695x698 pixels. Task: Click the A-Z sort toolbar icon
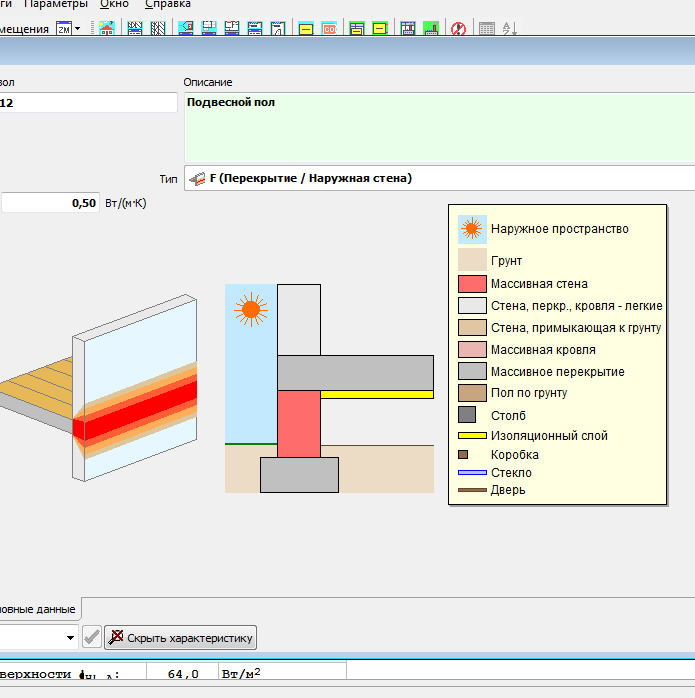(510, 28)
